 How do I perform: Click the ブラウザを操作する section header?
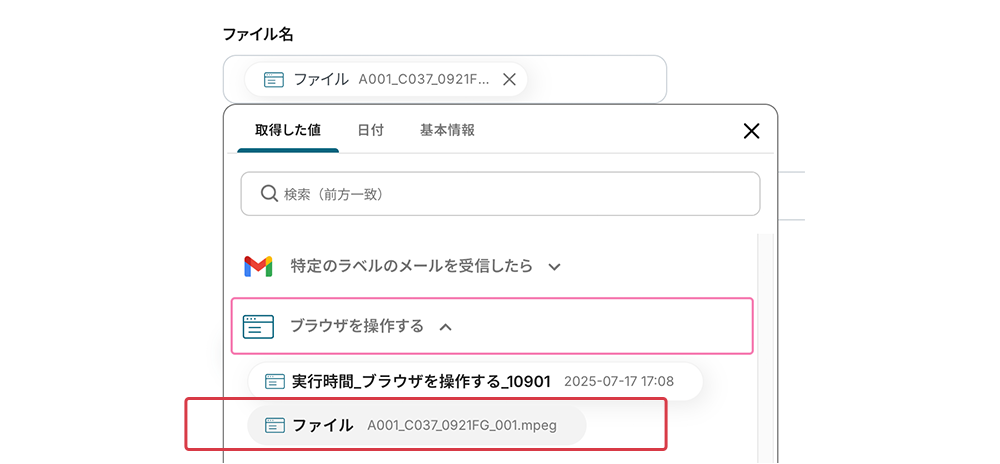(356, 326)
